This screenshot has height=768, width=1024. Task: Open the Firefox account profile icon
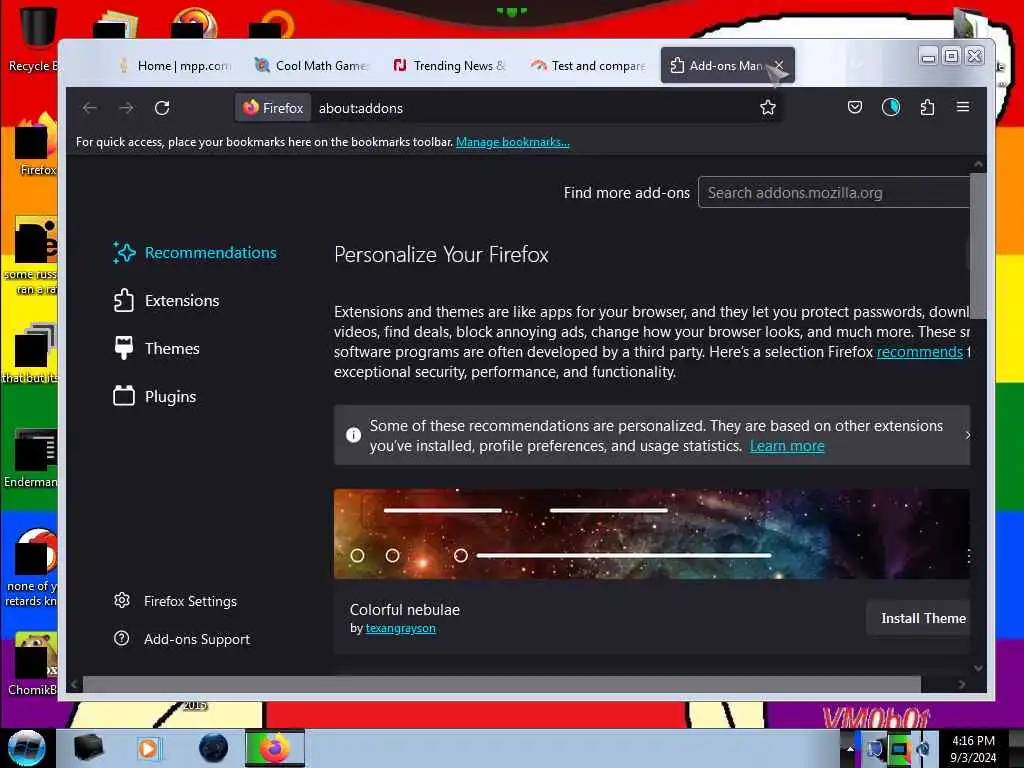click(x=891, y=107)
